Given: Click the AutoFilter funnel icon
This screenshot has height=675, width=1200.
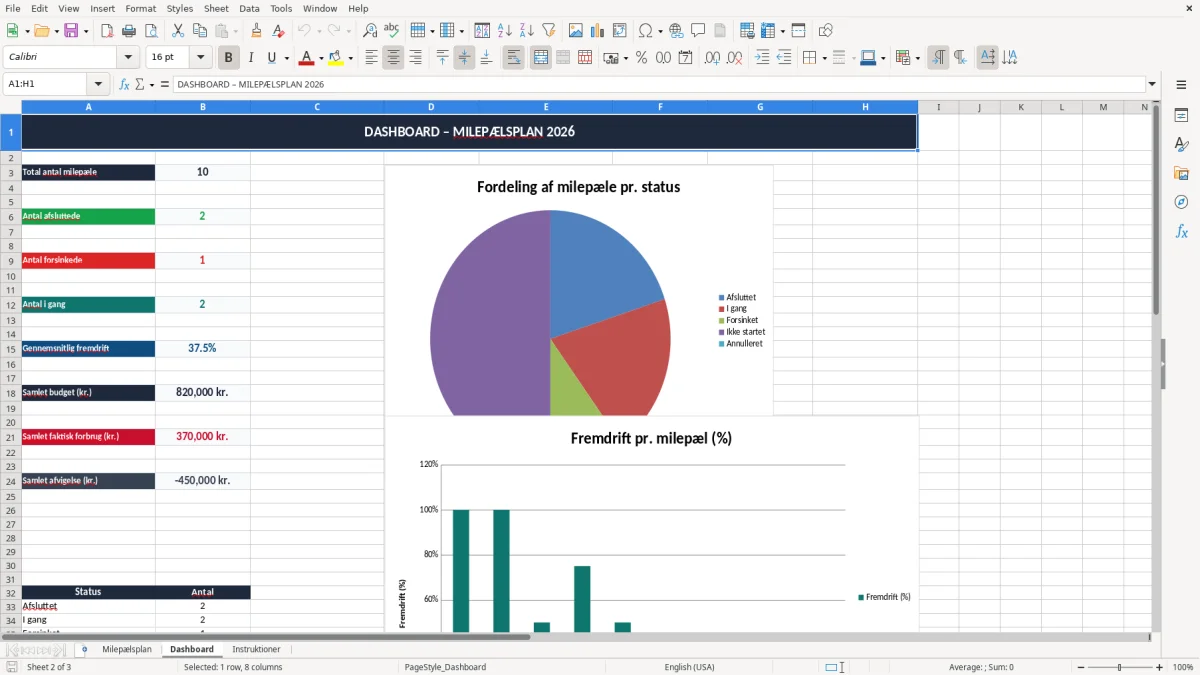Looking at the screenshot, I should [548, 31].
